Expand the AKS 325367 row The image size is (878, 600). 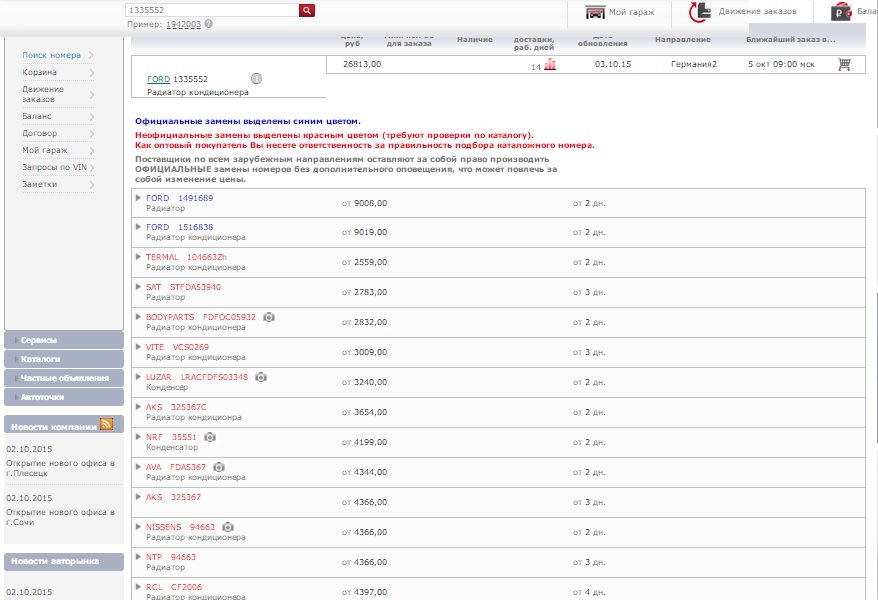[x=138, y=496]
